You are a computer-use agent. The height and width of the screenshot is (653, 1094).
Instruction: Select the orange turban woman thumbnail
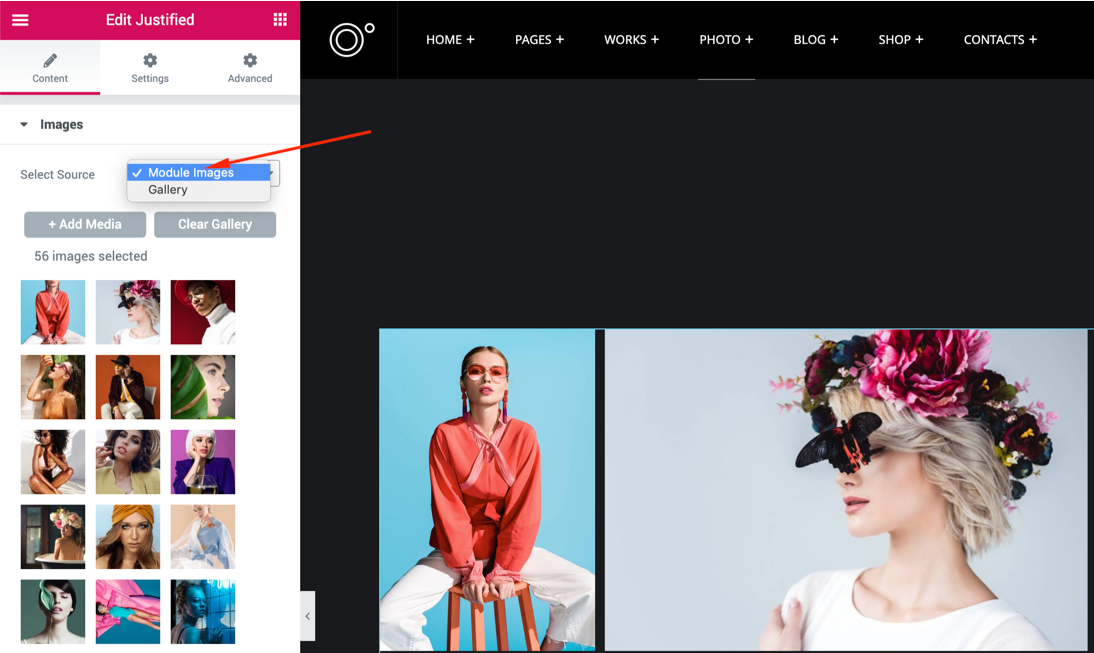pos(128,536)
